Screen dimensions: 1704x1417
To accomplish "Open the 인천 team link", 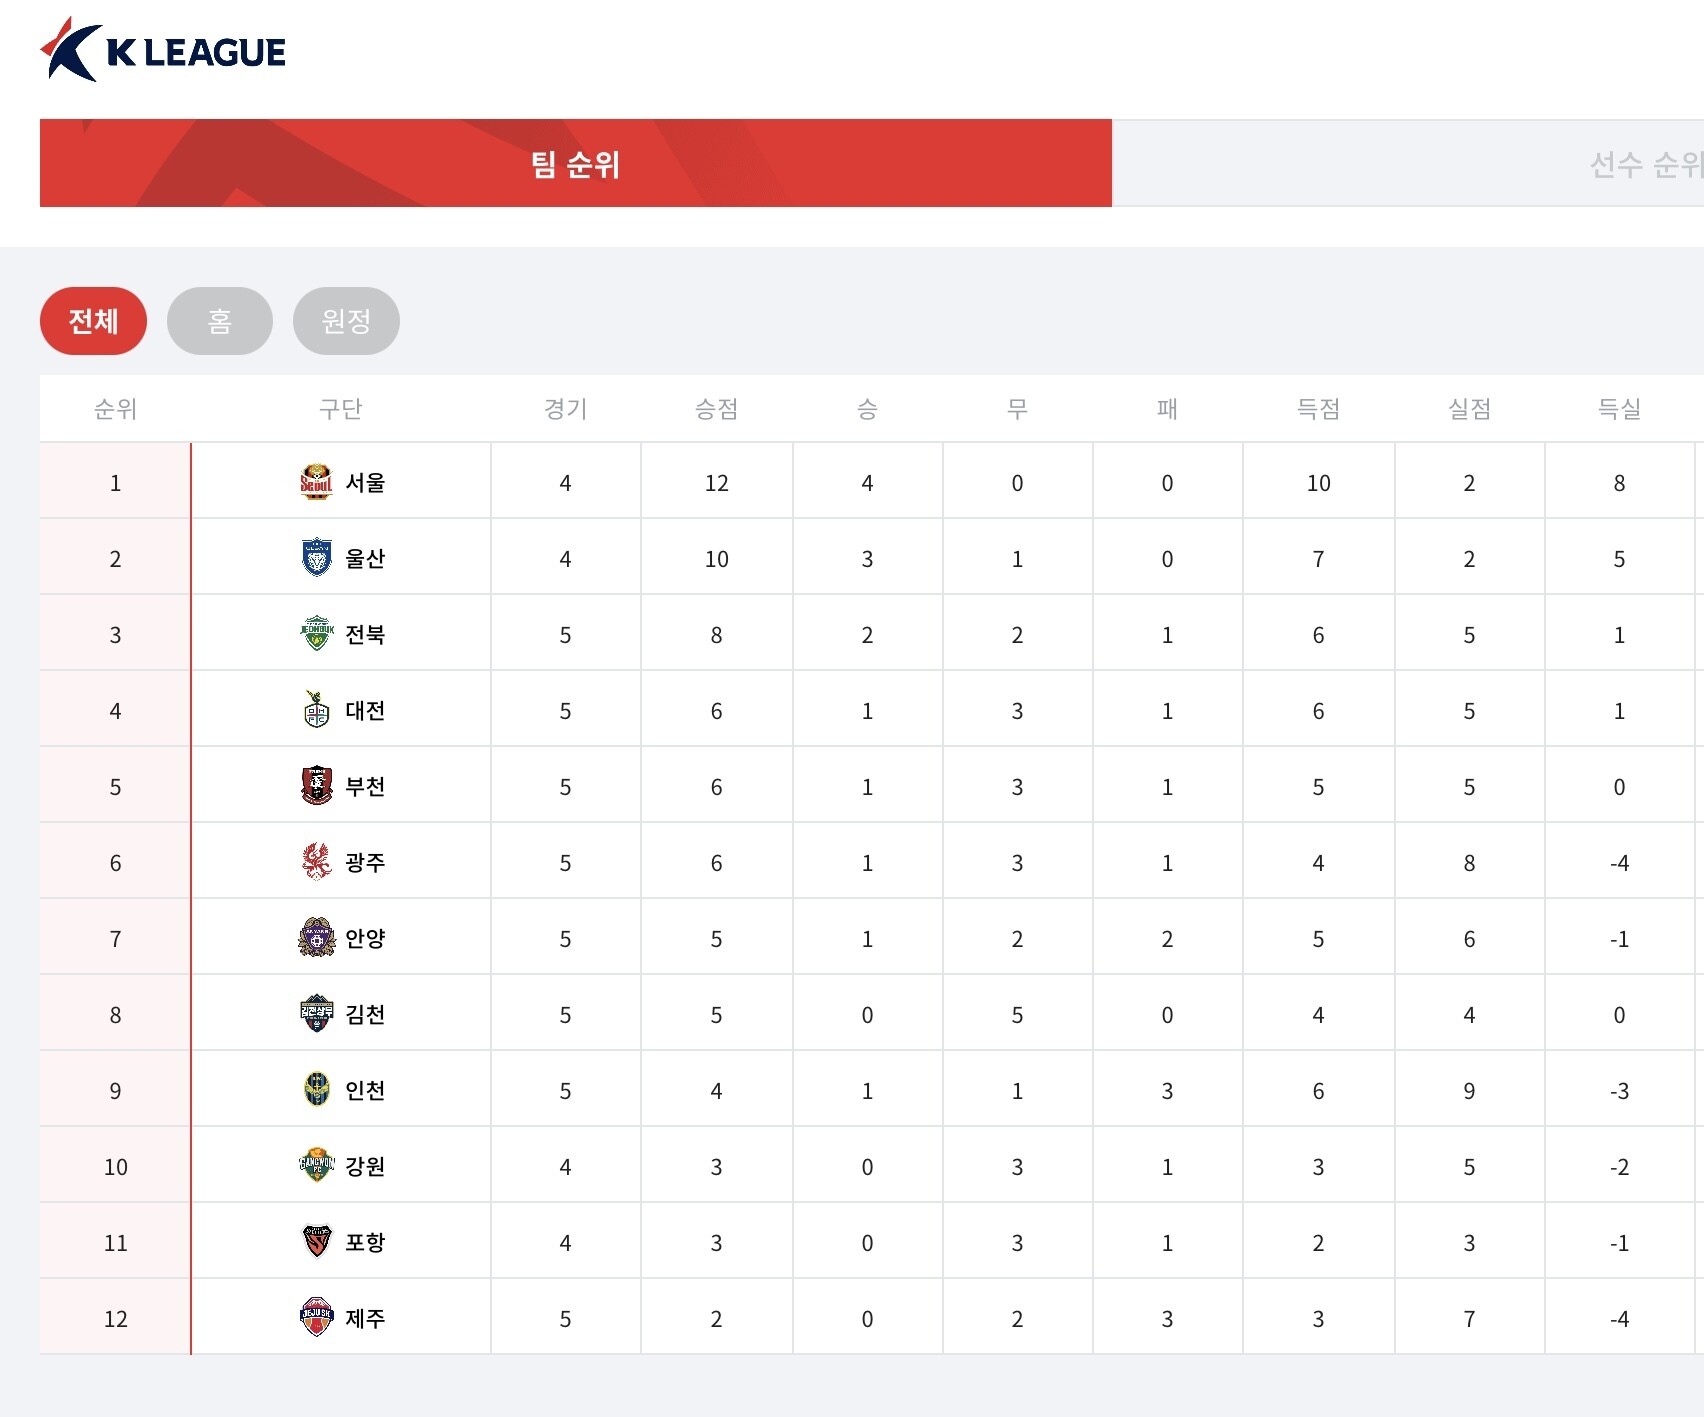I will tap(365, 1090).
